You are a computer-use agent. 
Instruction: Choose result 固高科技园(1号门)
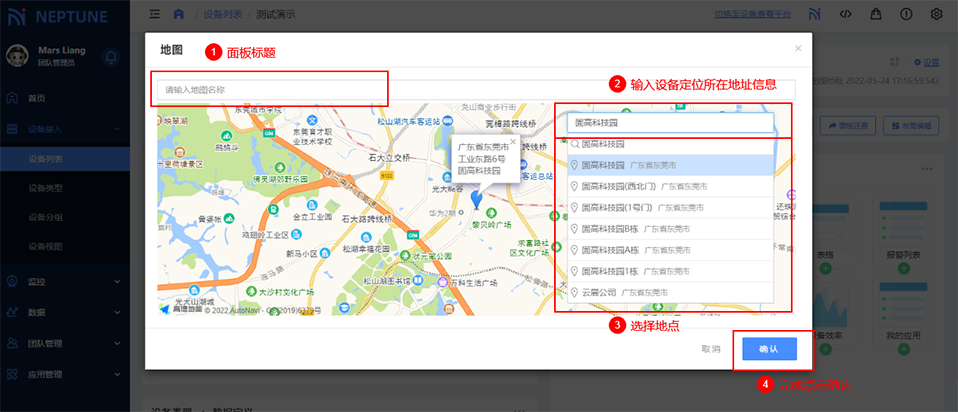tap(670, 207)
